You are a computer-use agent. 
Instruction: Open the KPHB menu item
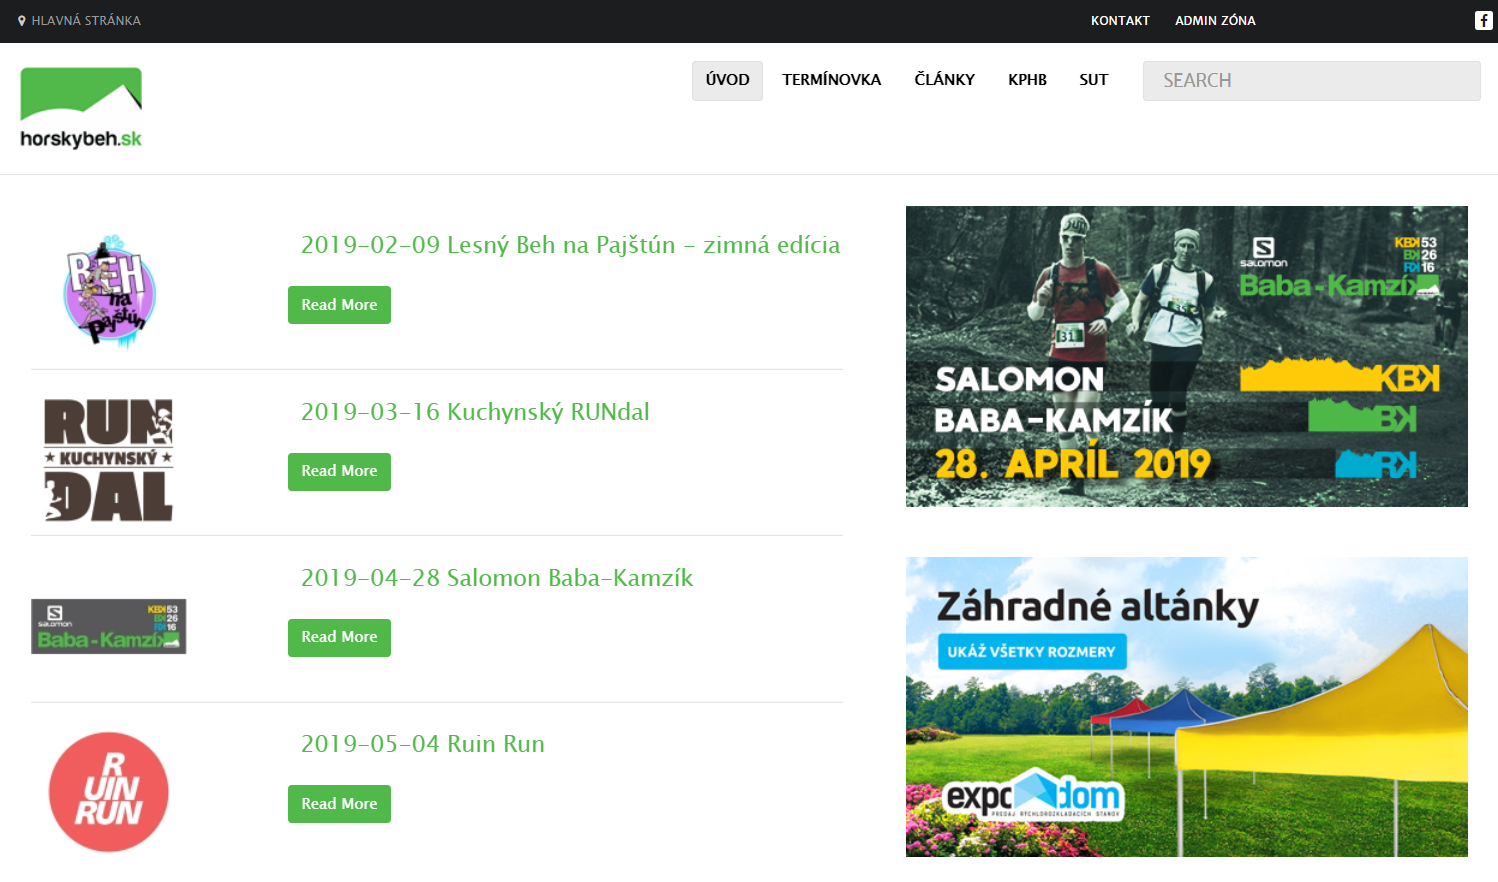pos(1027,80)
